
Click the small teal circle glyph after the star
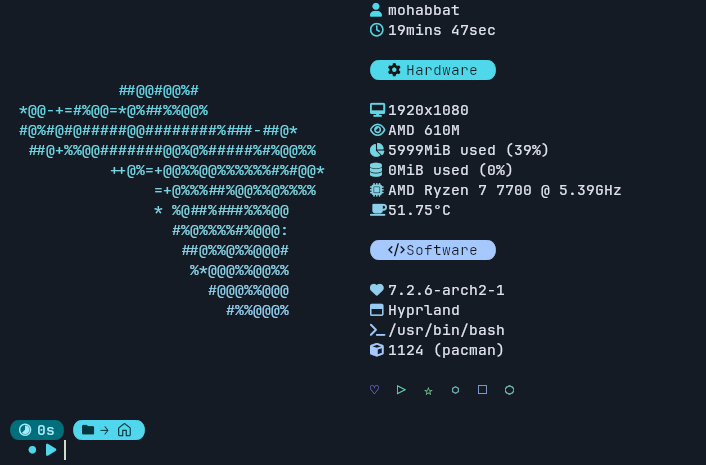(x=455, y=390)
